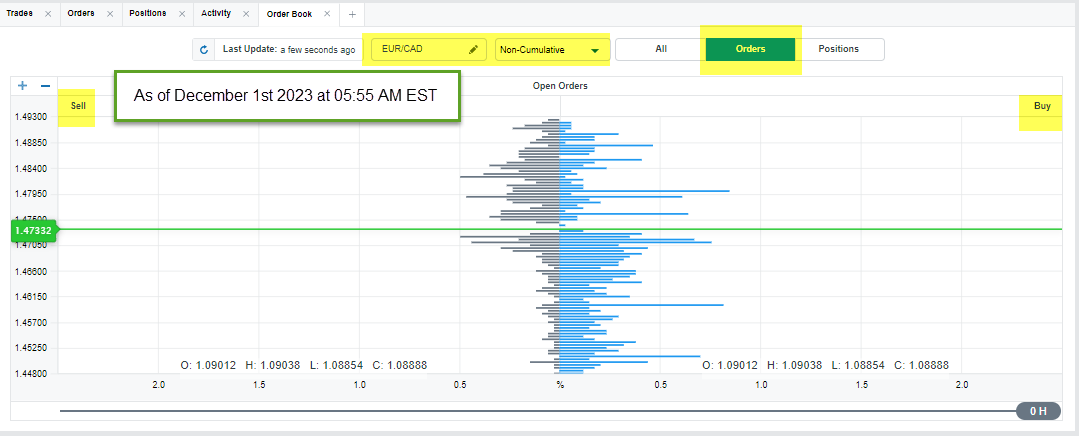Switch to Positions view toggle

[838, 49]
